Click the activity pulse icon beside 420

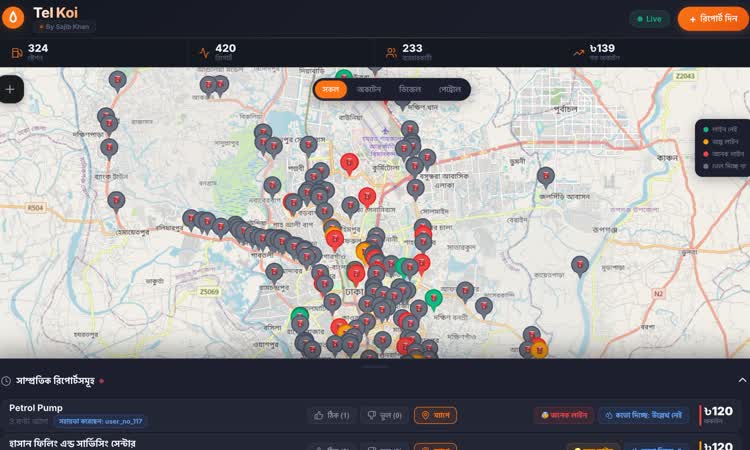[x=205, y=53]
